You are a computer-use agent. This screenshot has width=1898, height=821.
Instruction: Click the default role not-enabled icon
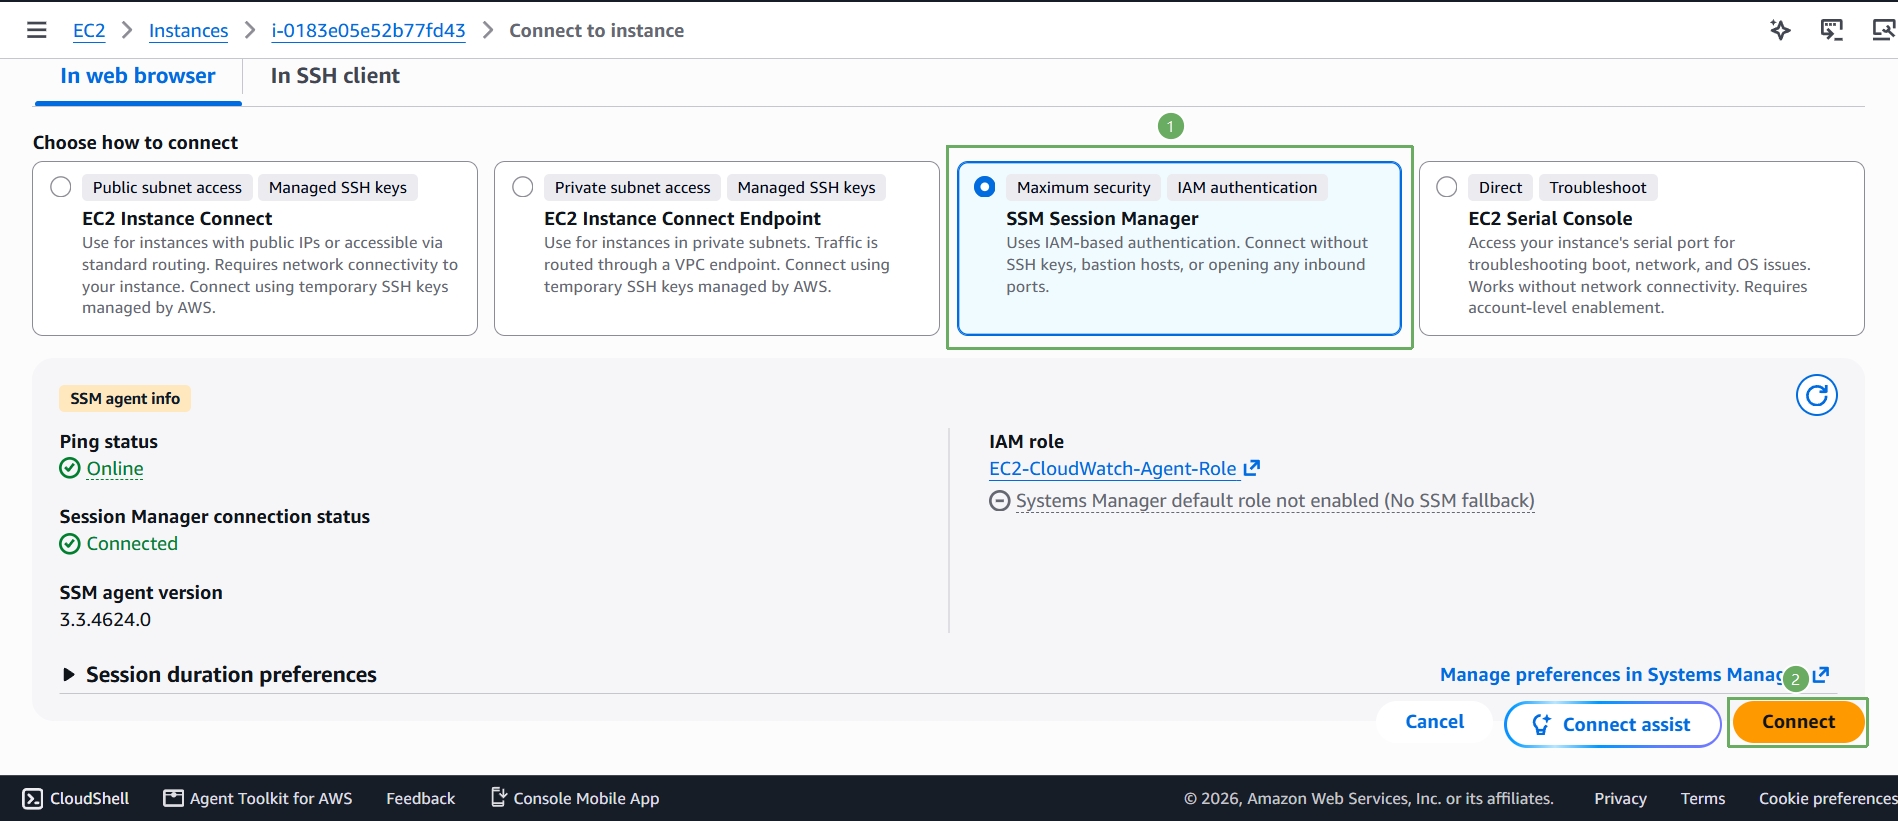999,501
